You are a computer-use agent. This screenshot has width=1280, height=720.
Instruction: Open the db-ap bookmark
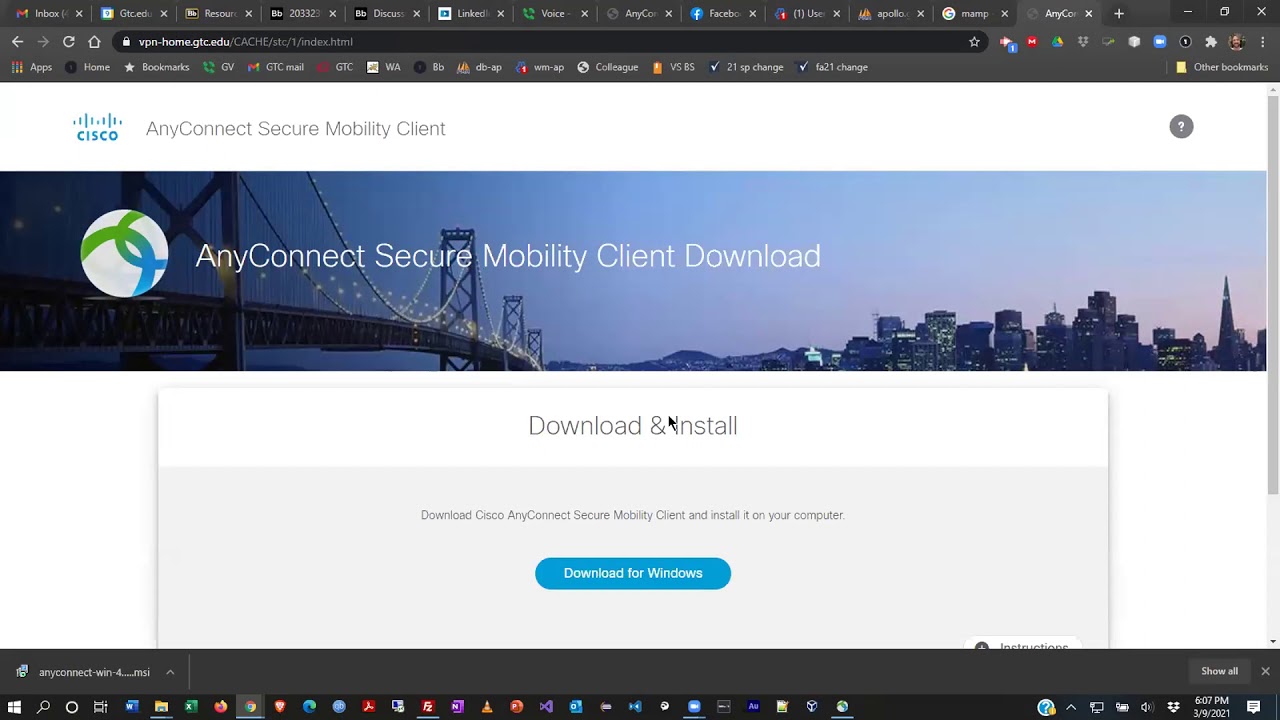(479, 67)
